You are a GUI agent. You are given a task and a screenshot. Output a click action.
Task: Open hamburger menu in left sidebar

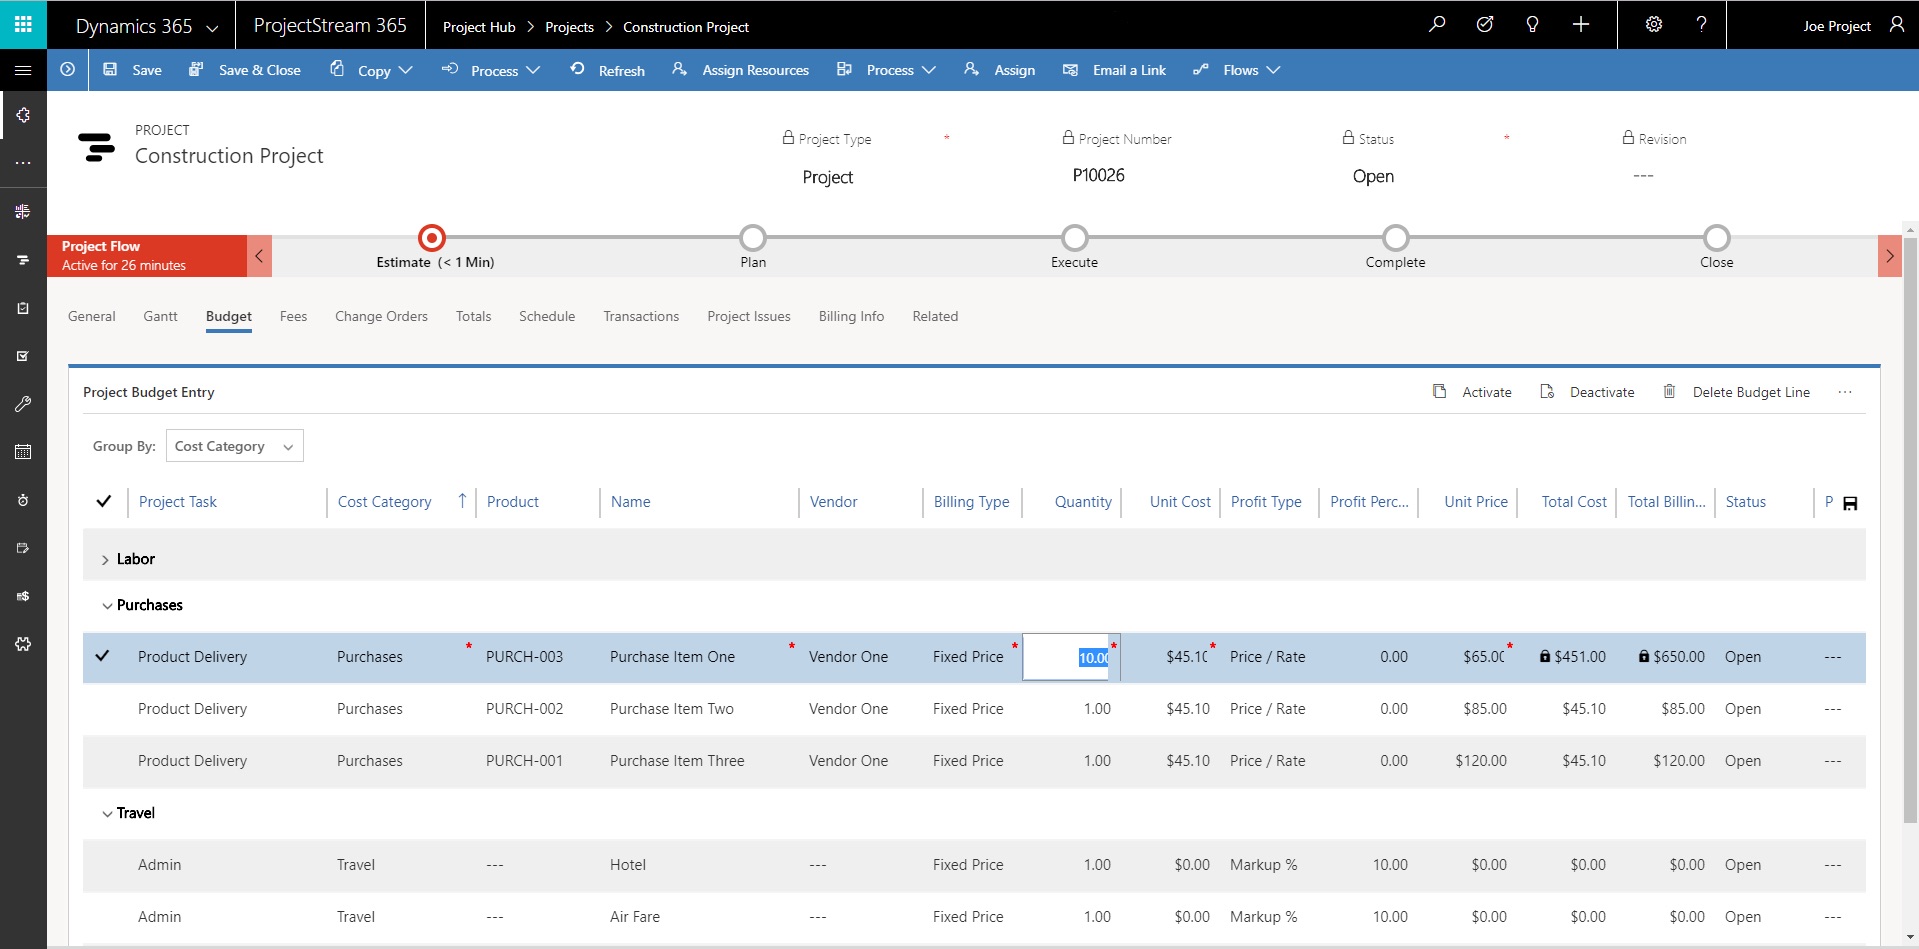(23, 70)
